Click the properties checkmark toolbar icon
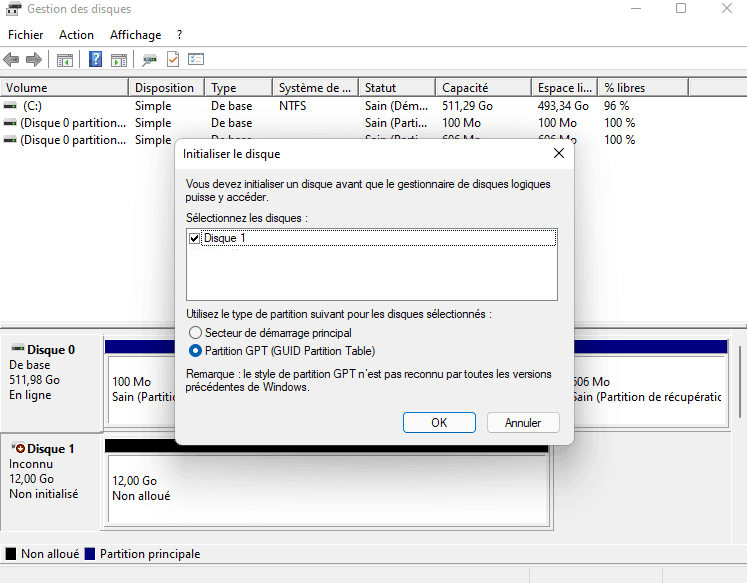Screen dimensions: 747x583 click(173, 59)
